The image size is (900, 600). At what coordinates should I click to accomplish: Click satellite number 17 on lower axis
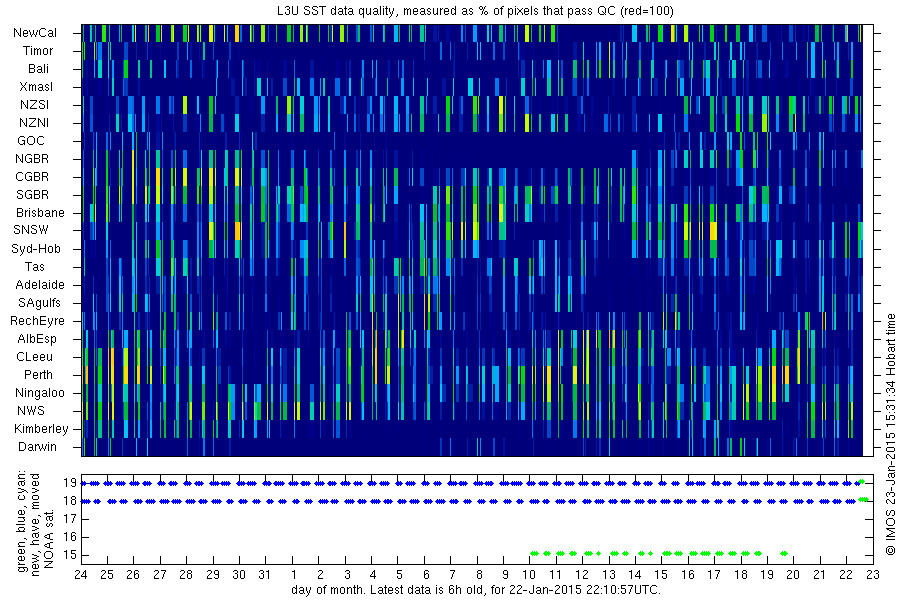pyautogui.click(x=70, y=519)
